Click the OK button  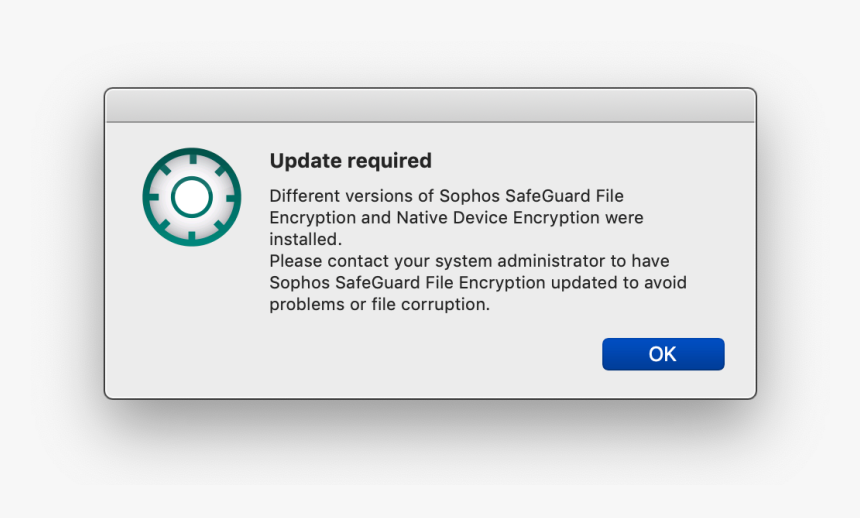(x=663, y=354)
